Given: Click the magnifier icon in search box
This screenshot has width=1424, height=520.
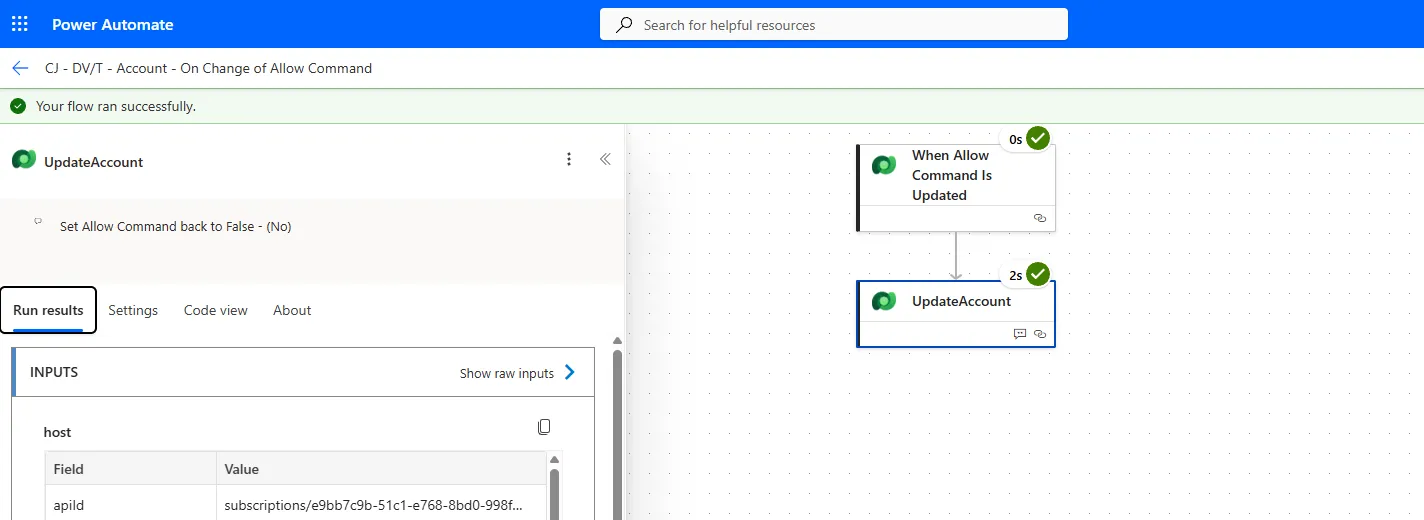Looking at the screenshot, I should coord(624,24).
